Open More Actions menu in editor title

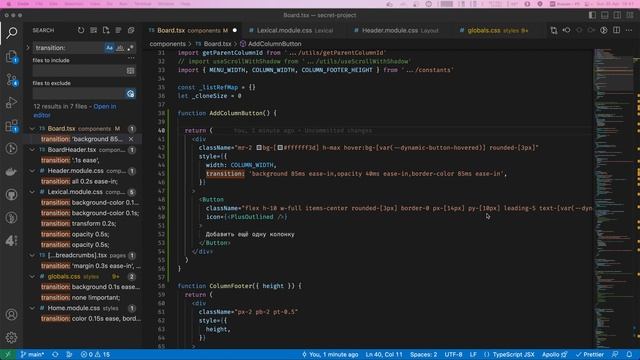tap(629, 30)
